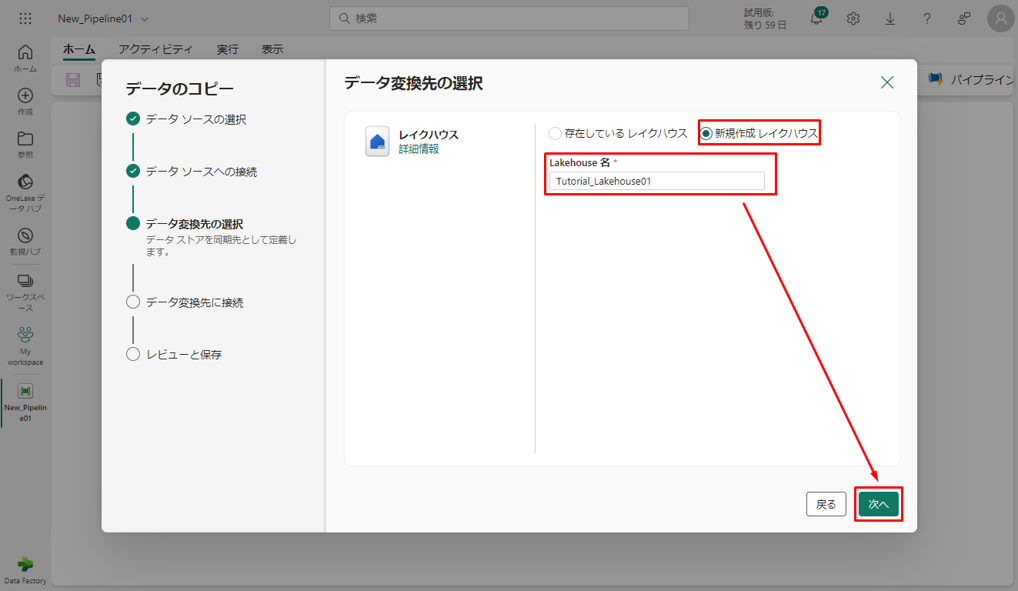Viewport: 1018px width, 591px height.
Task: Select New_Pipeline01 item in the sidebar
Action: pos(25,403)
